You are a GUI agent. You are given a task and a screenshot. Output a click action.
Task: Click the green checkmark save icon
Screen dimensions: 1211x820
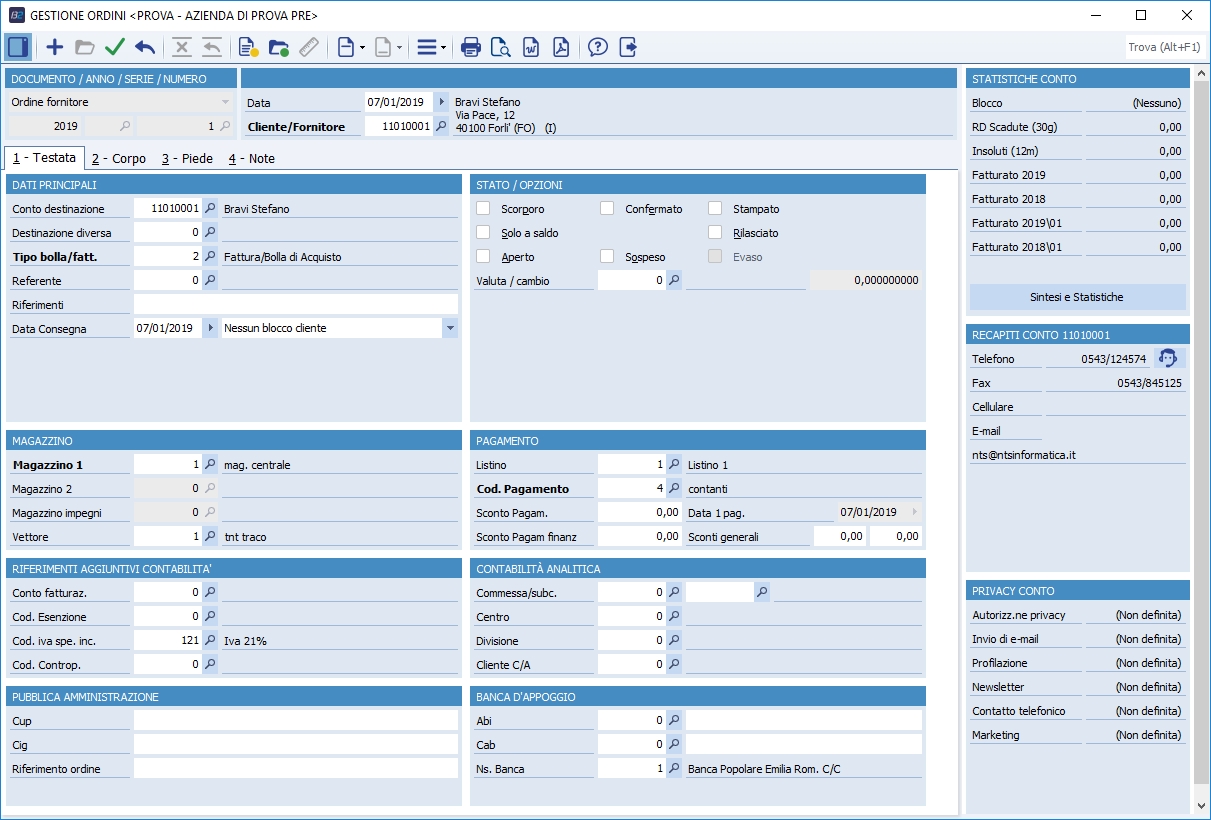(115, 47)
